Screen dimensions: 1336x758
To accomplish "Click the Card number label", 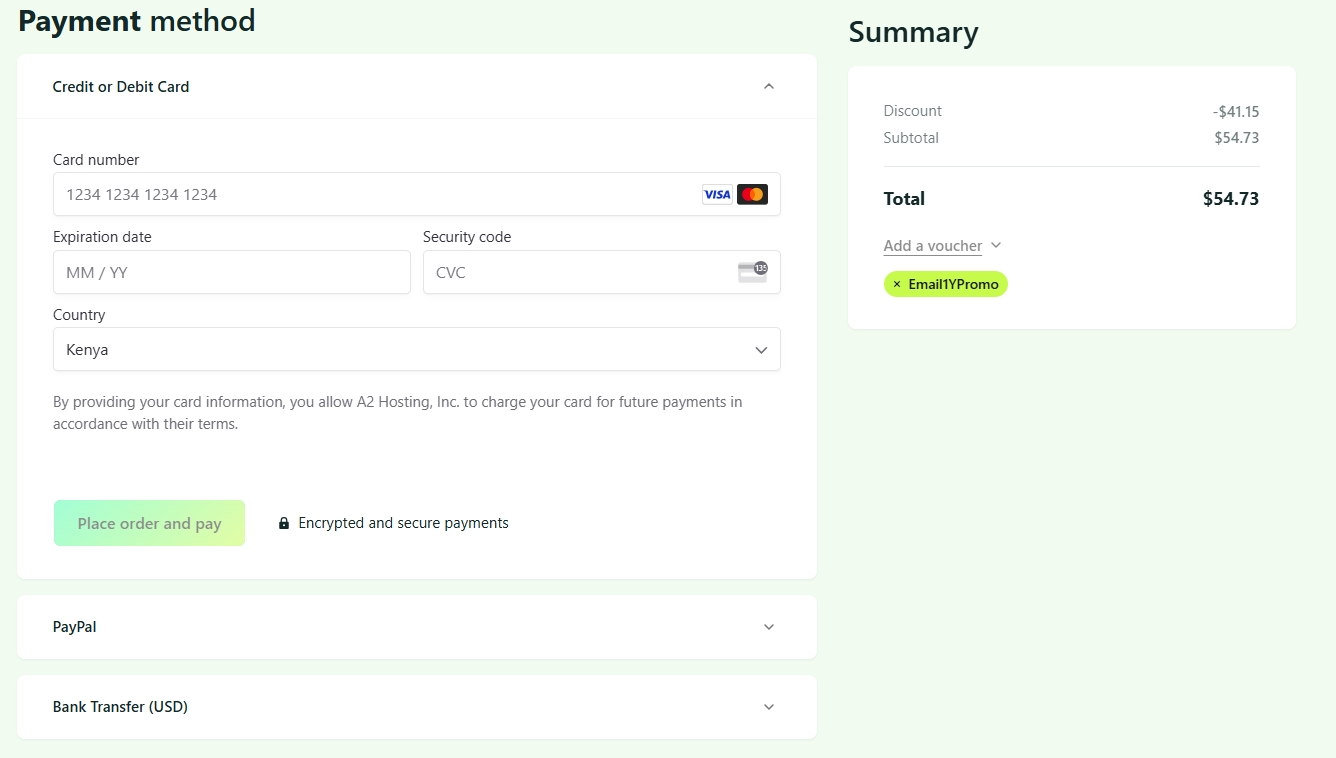I will [96, 160].
